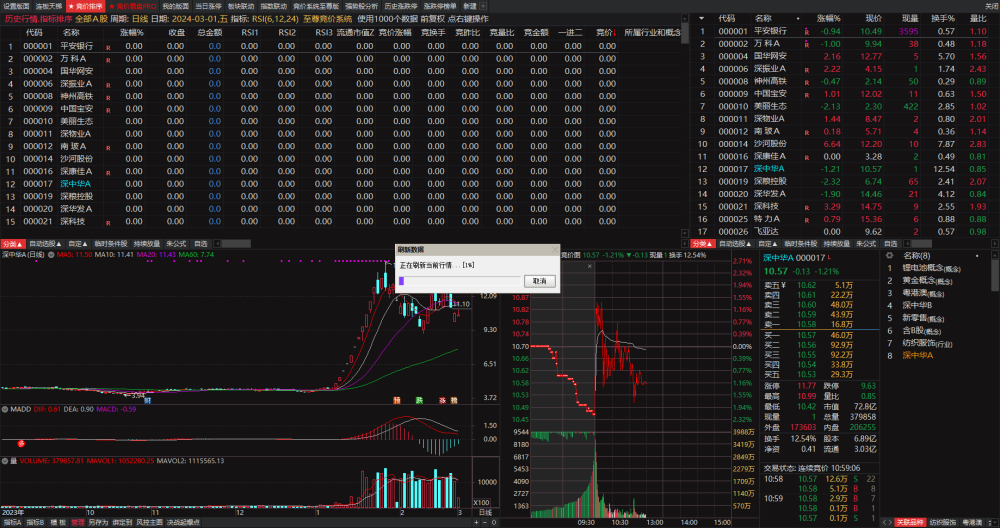
Task: Open left 分类 dropdown tab
Action: coord(13,244)
